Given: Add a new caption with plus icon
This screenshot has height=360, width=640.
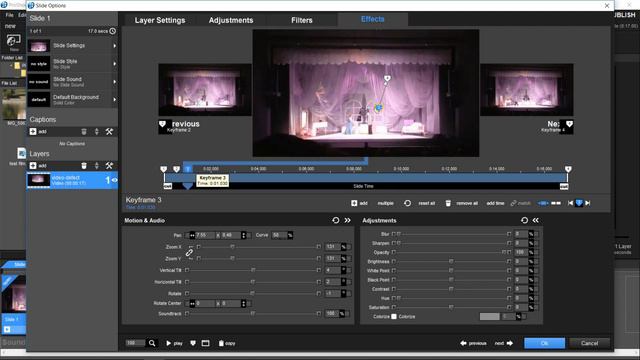Looking at the screenshot, I should tap(33, 131).
